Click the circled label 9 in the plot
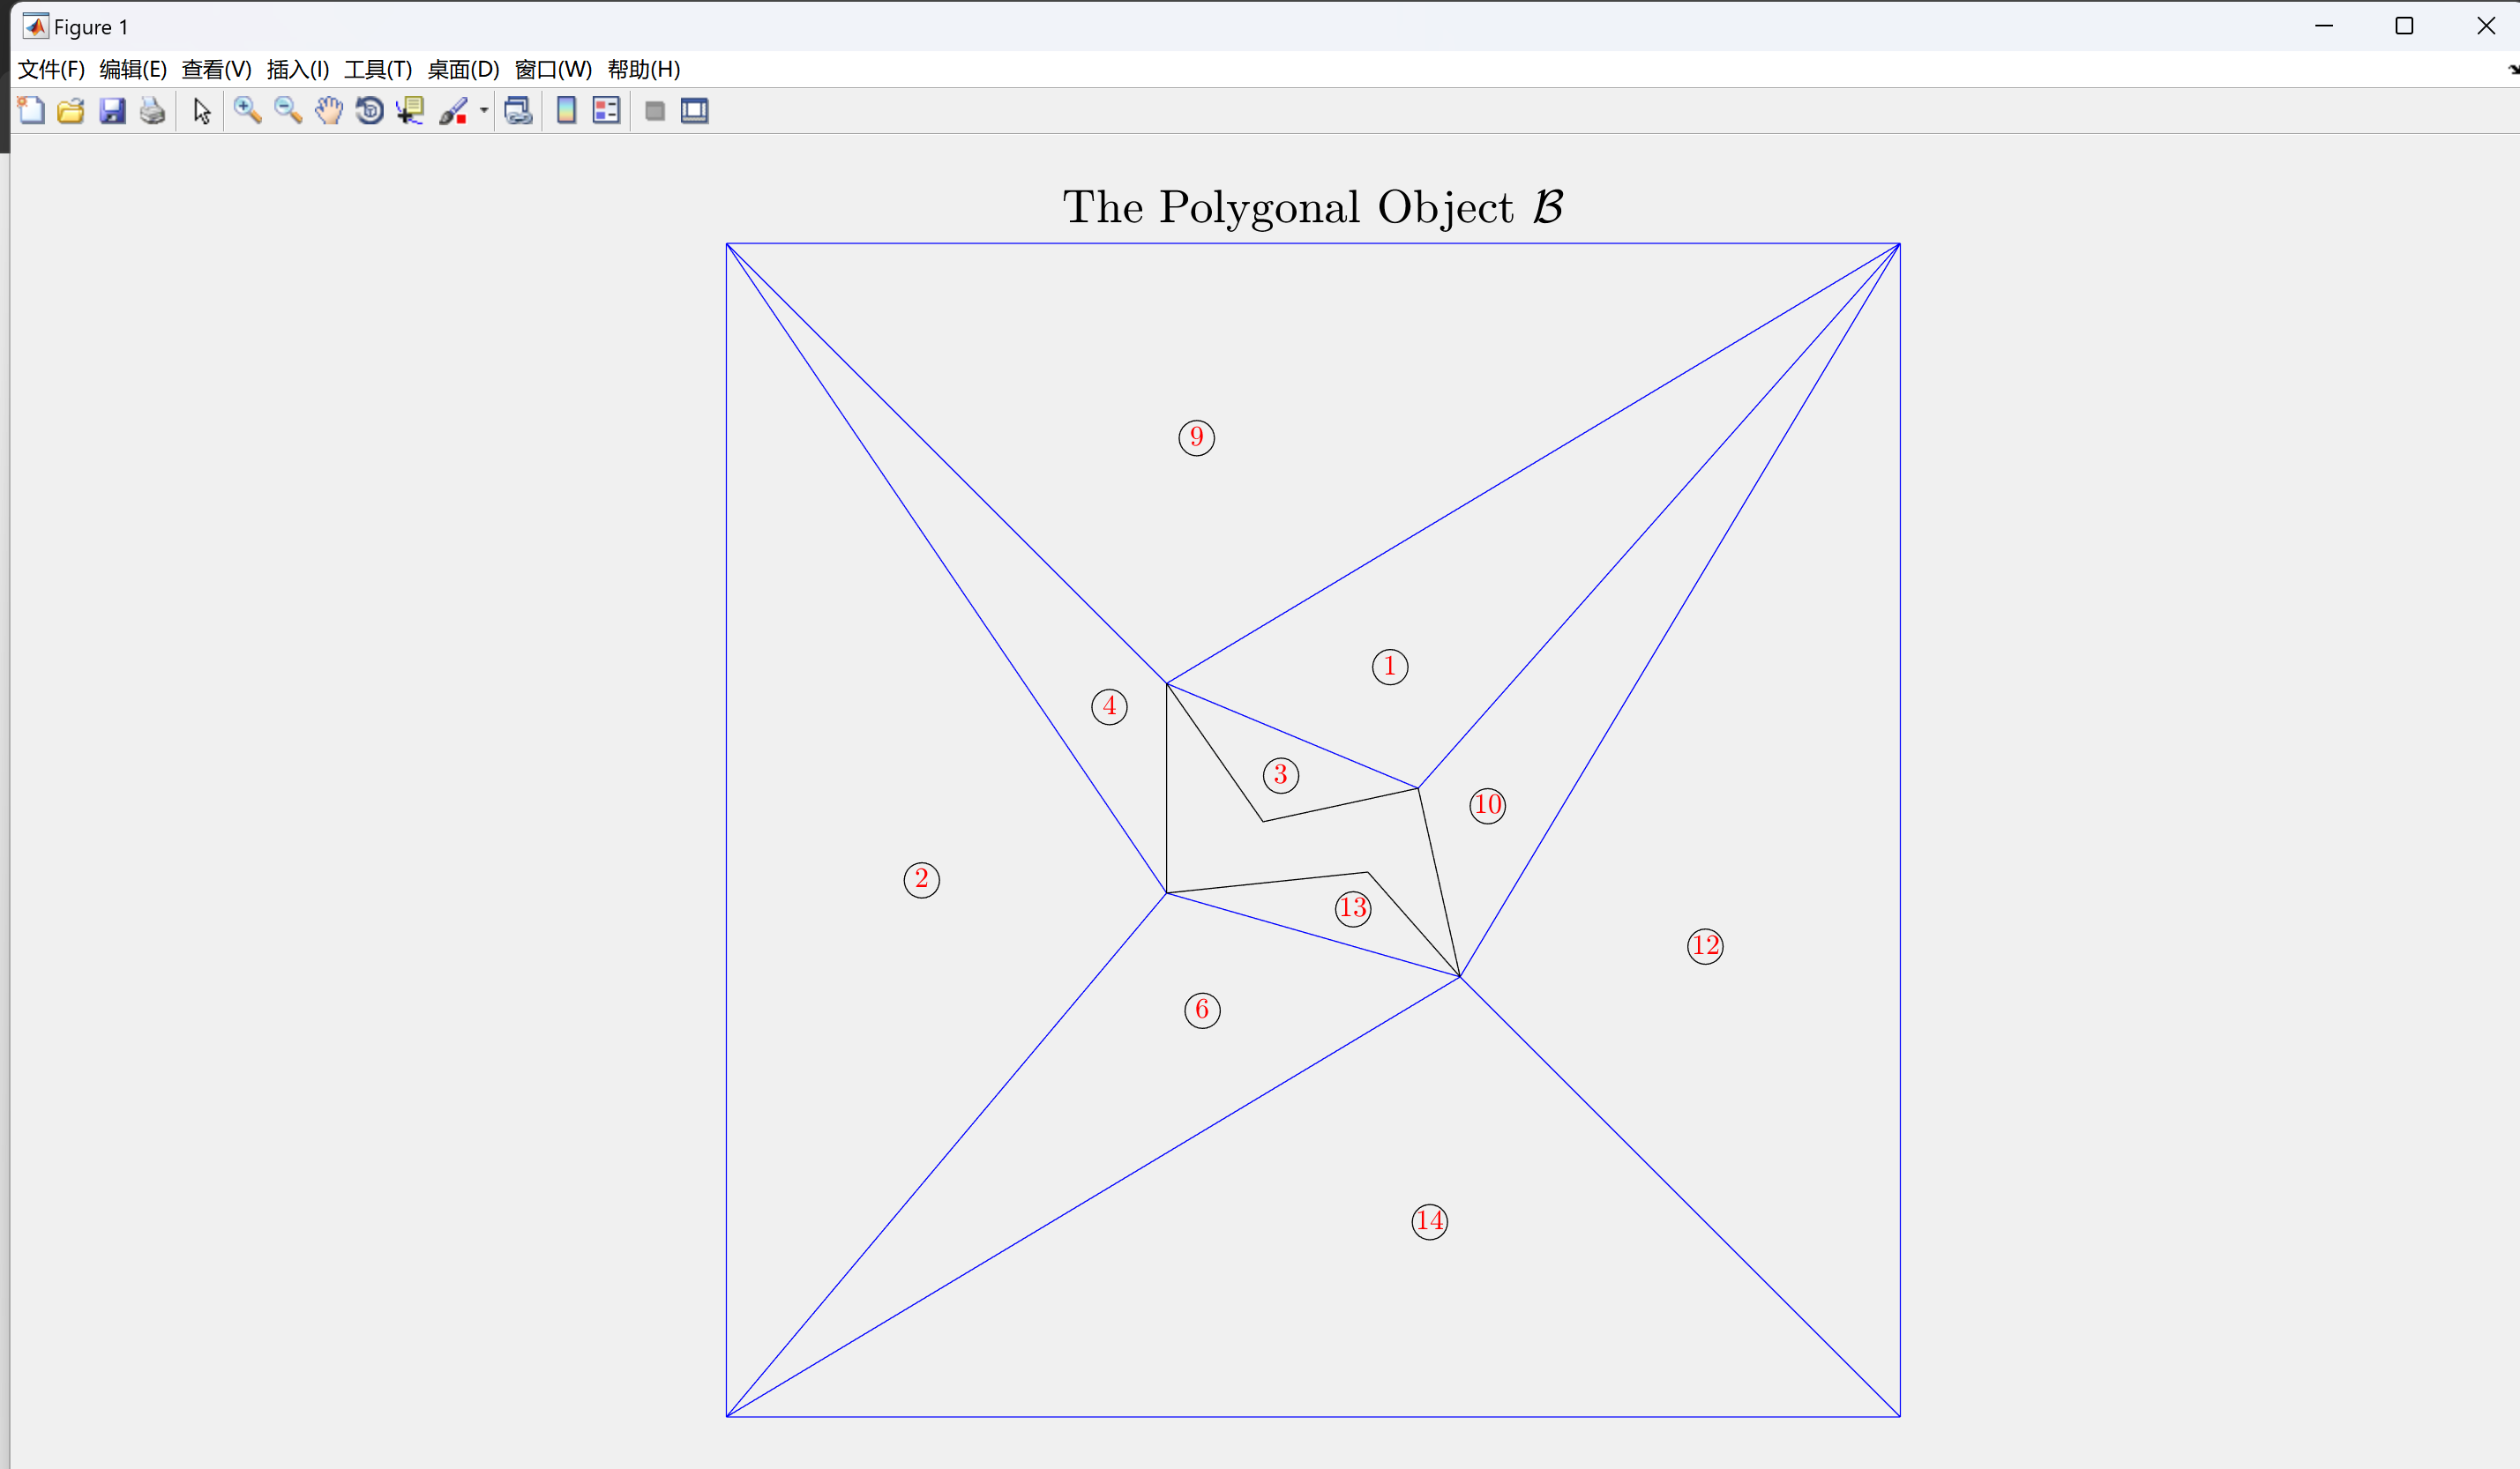The width and height of the screenshot is (2520, 1469). [x=1196, y=437]
